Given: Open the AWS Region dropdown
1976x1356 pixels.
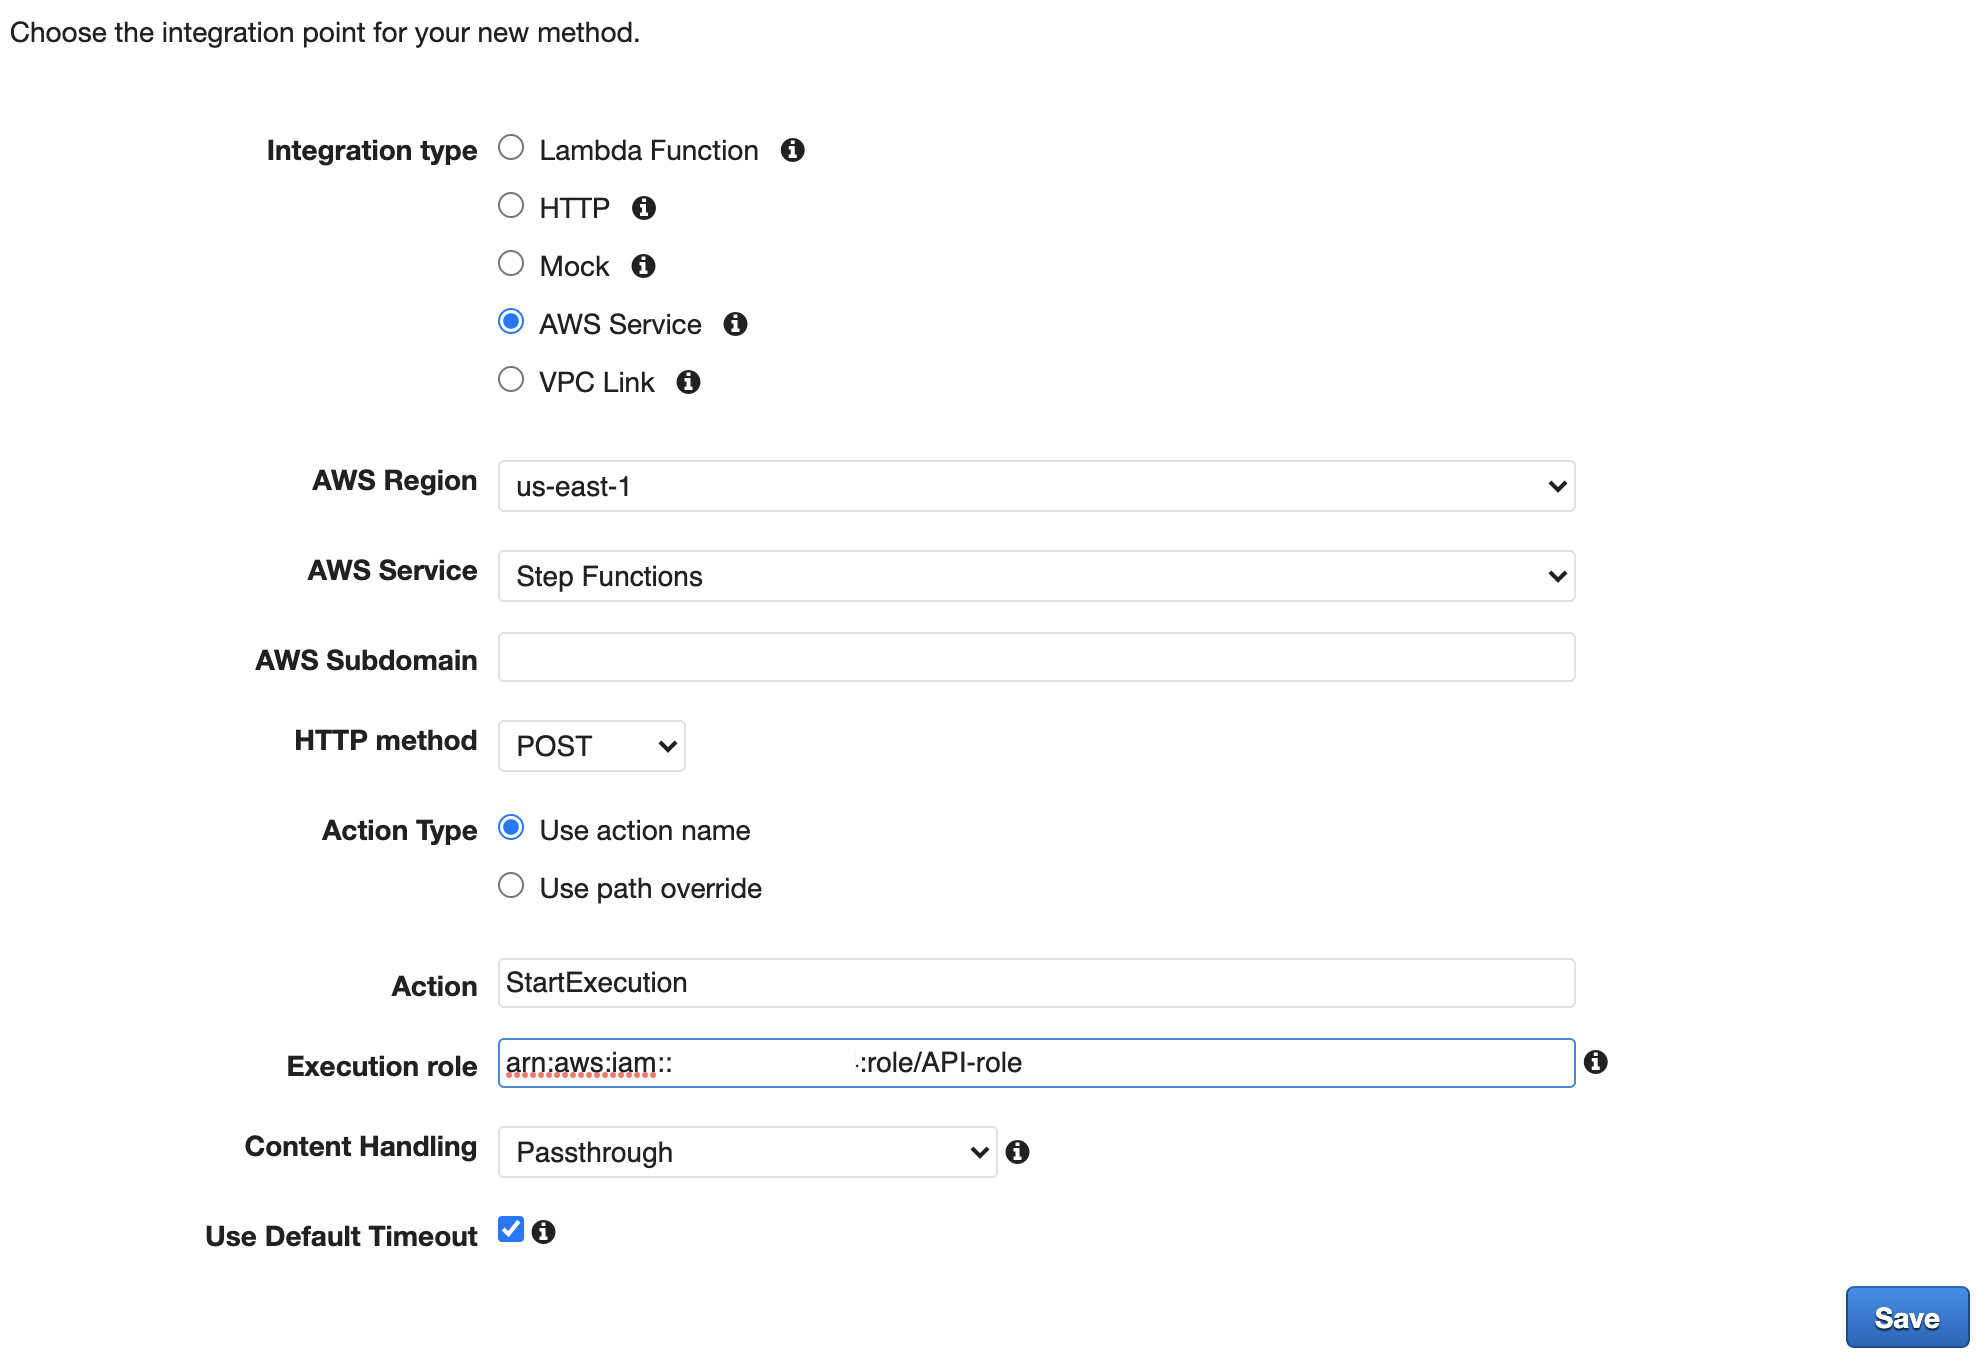Looking at the screenshot, I should [x=1036, y=486].
